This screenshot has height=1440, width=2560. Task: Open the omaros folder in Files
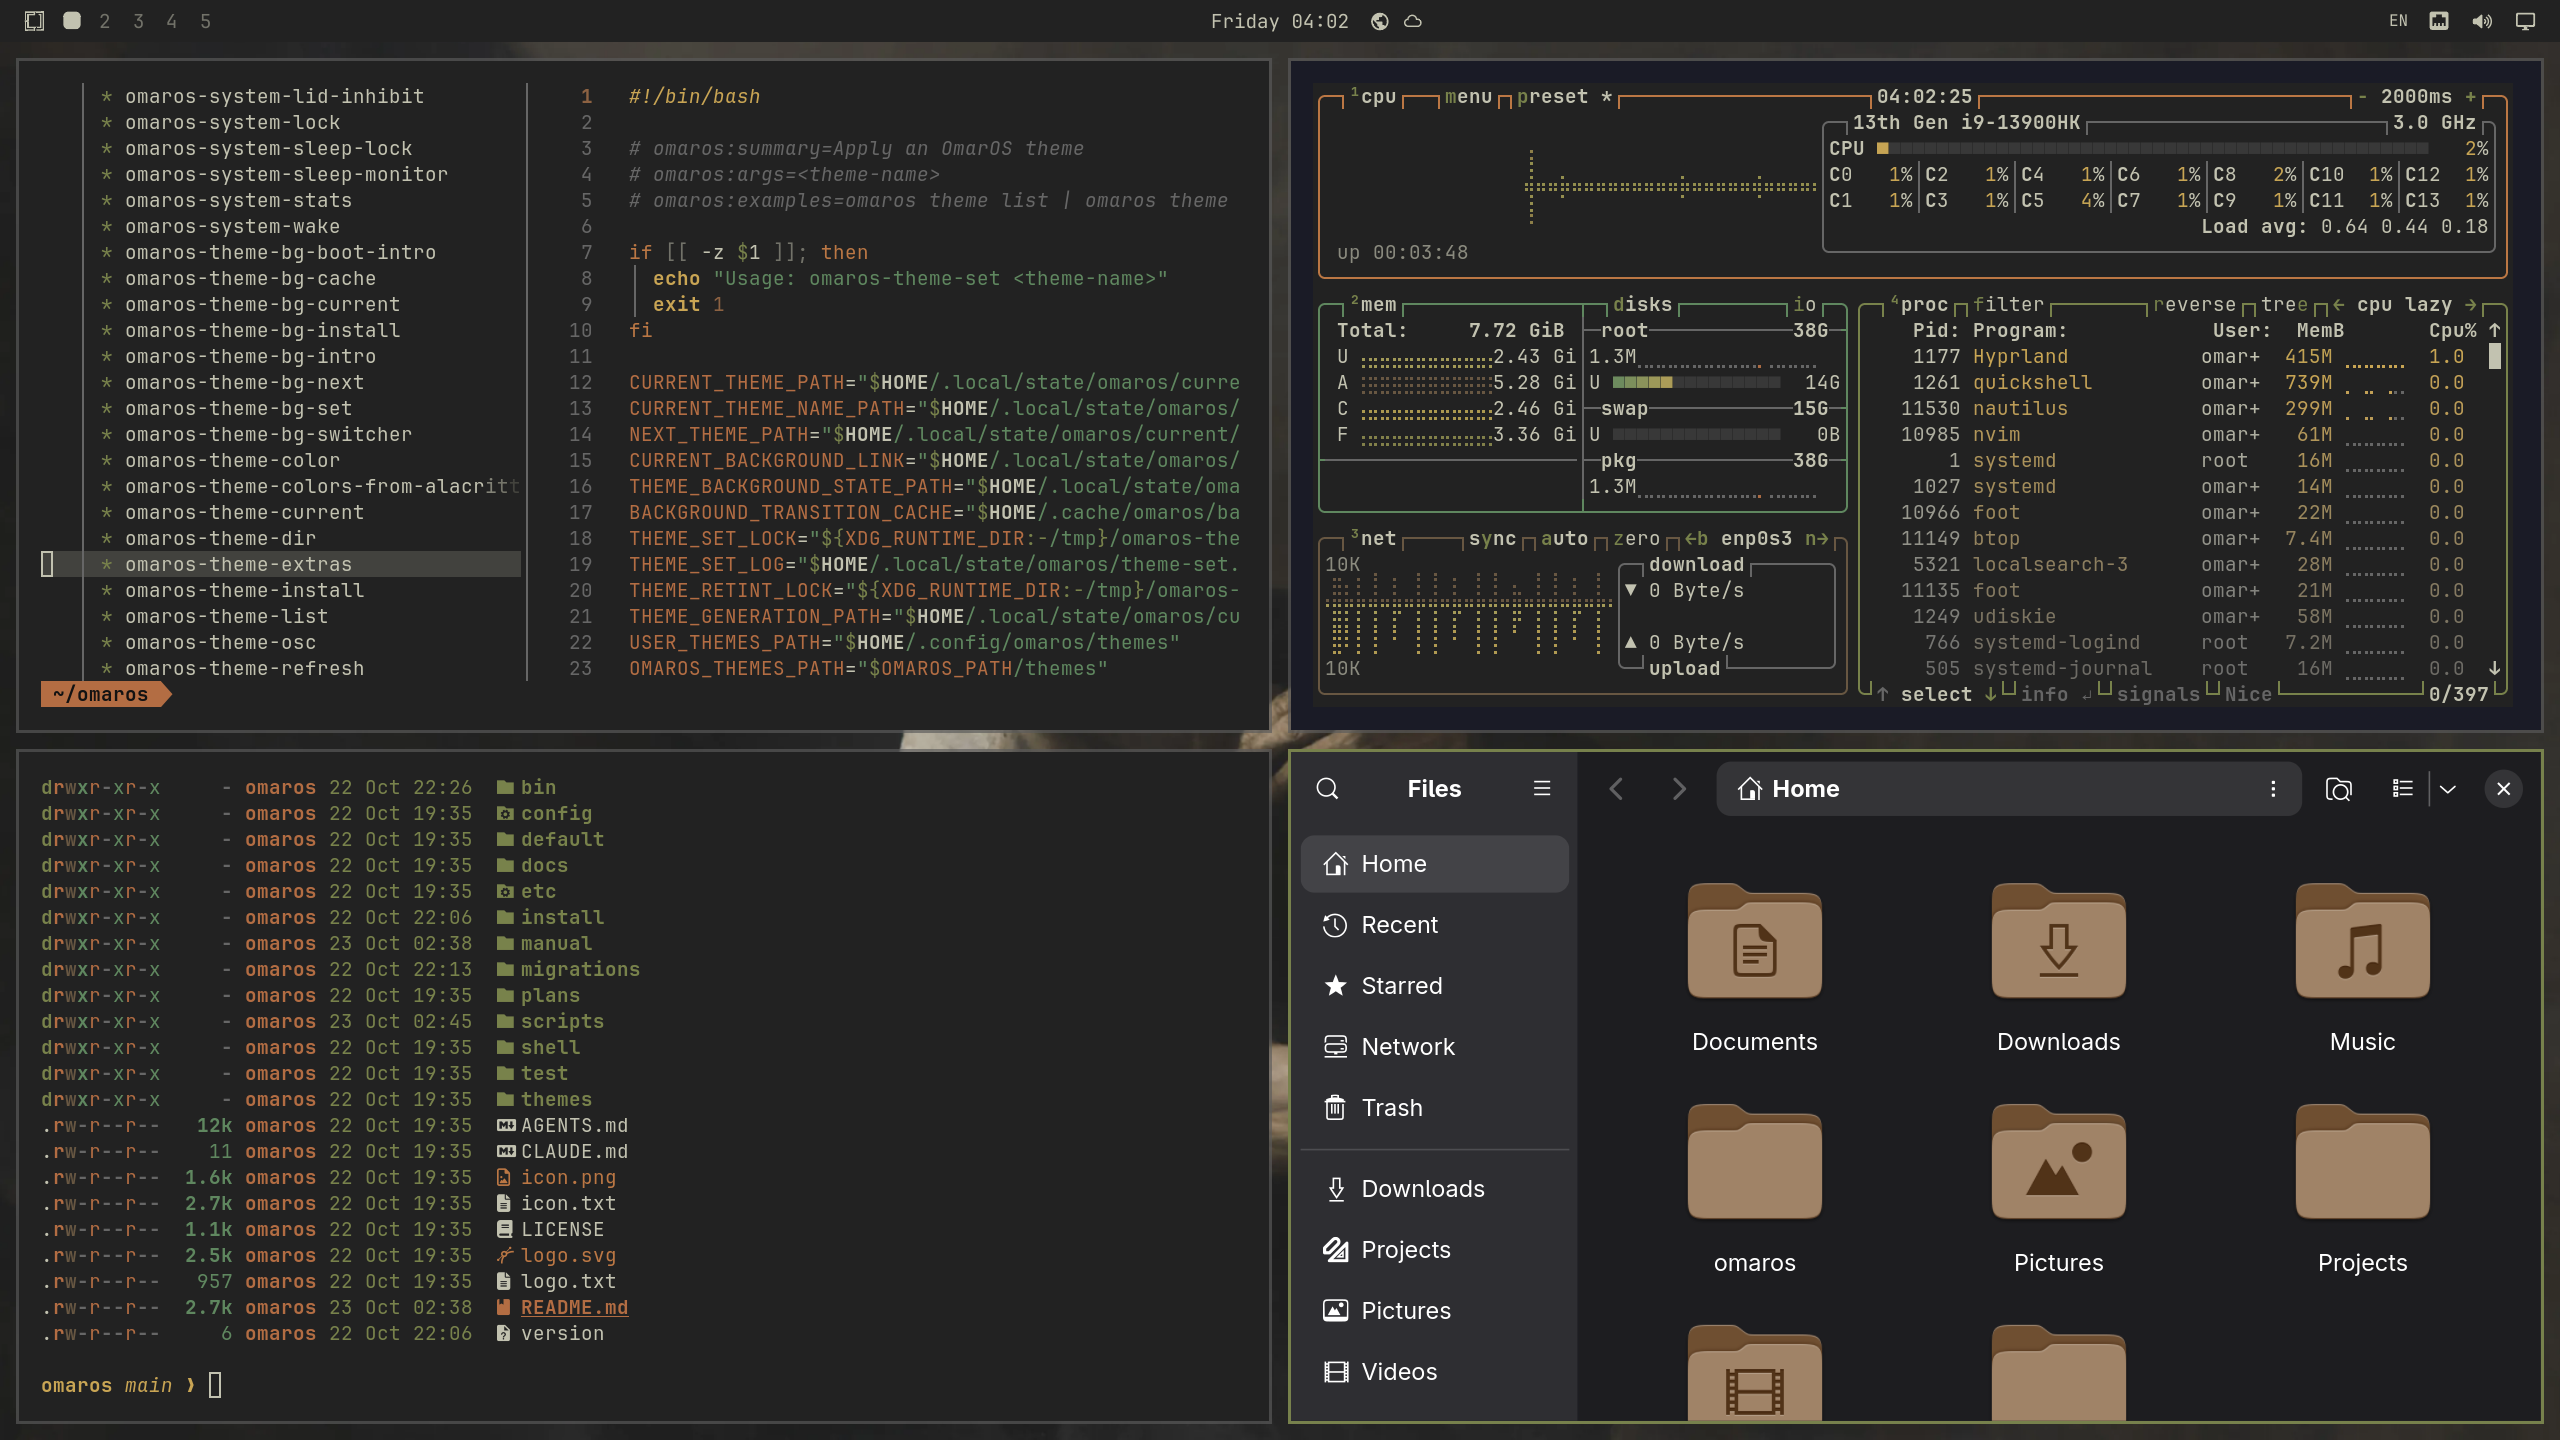[1755, 1189]
